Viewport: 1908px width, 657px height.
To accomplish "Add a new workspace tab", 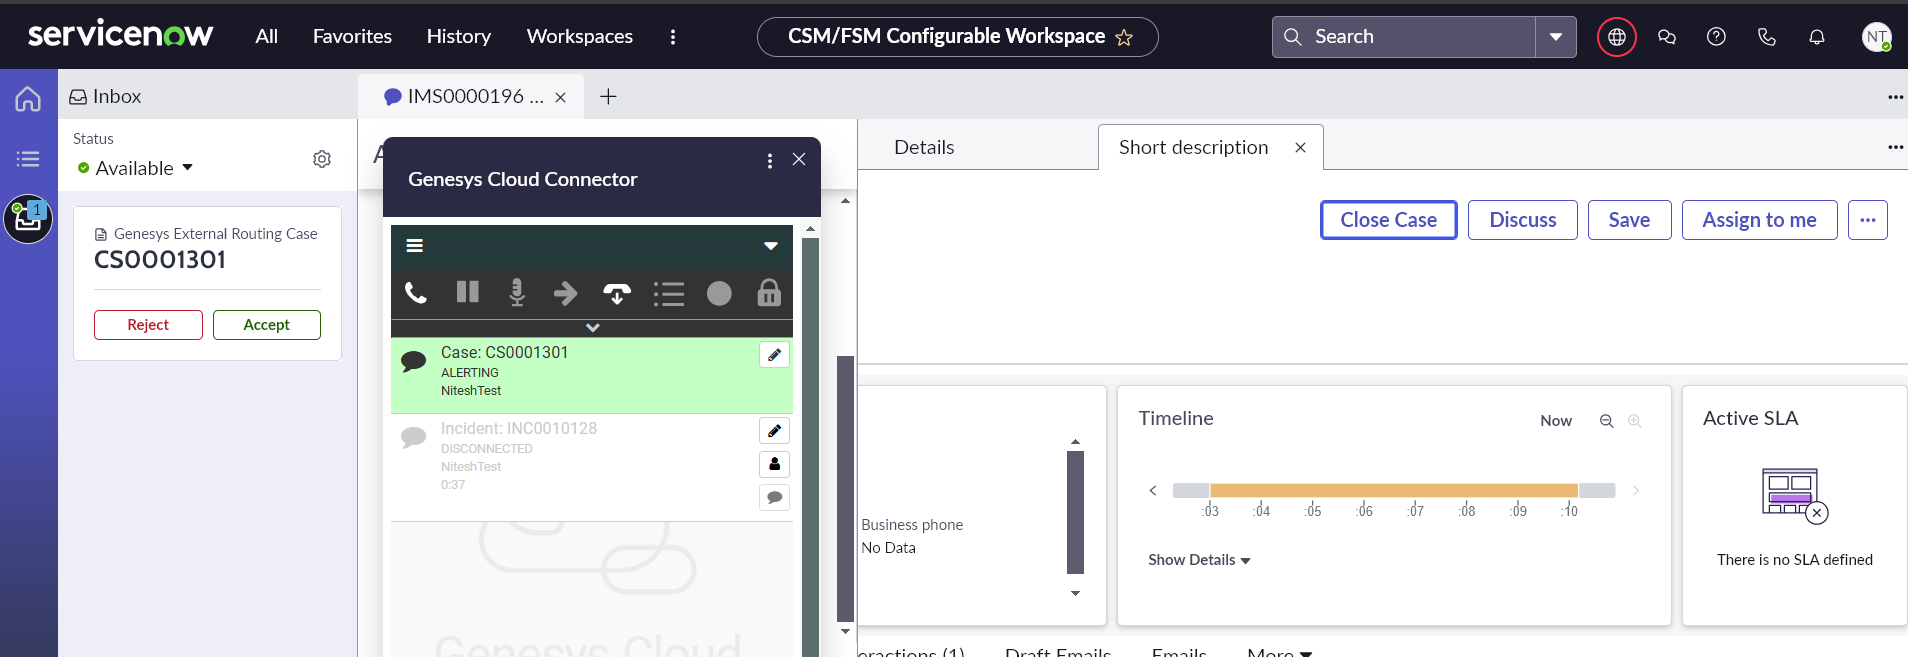I will point(608,97).
